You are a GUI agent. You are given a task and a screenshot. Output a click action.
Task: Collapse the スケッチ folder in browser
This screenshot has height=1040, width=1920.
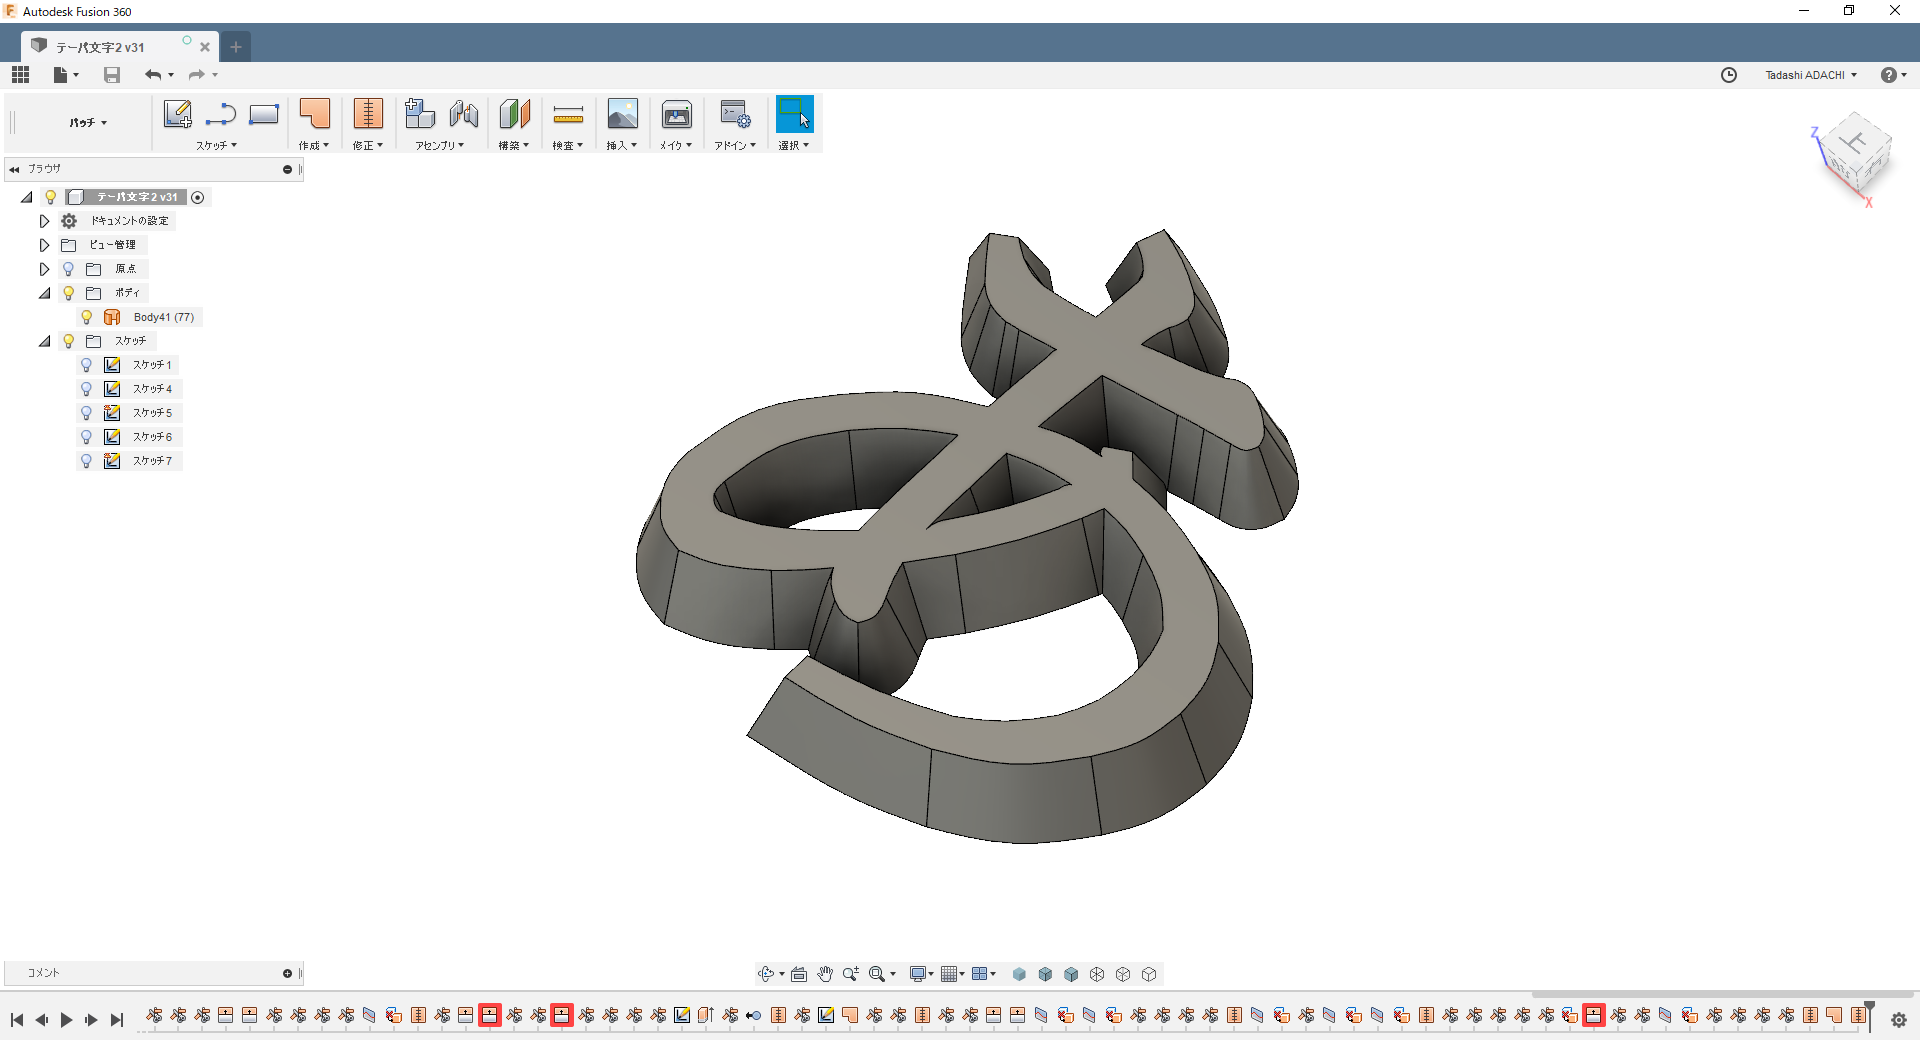click(44, 341)
